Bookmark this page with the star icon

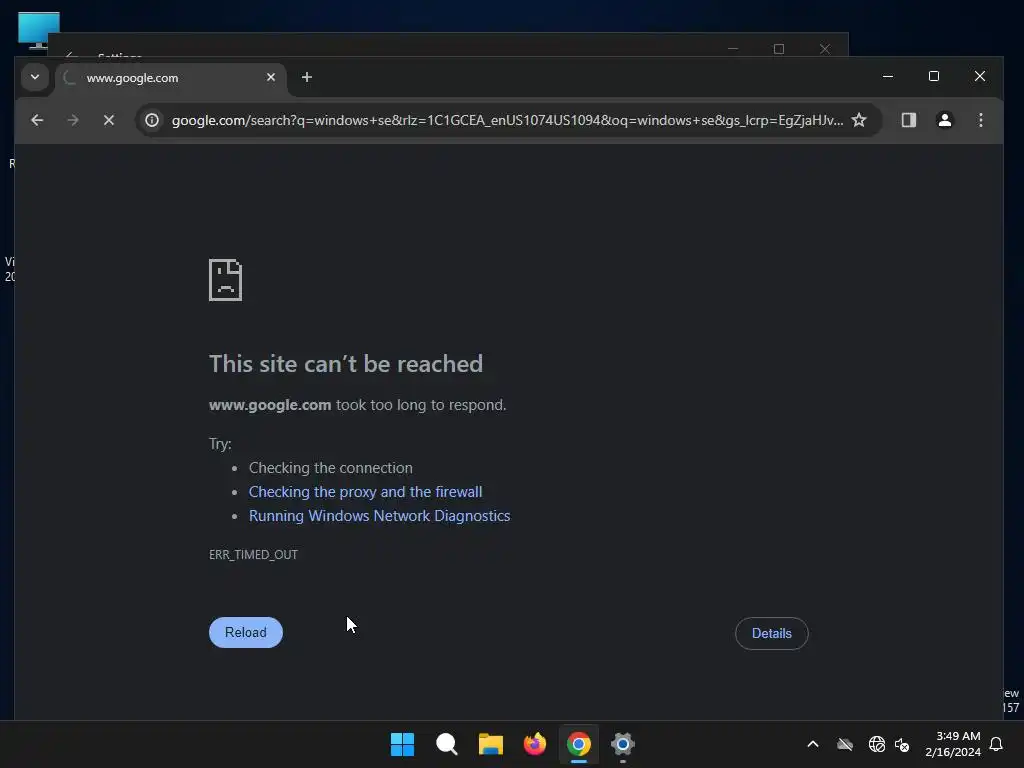(859, 120)
